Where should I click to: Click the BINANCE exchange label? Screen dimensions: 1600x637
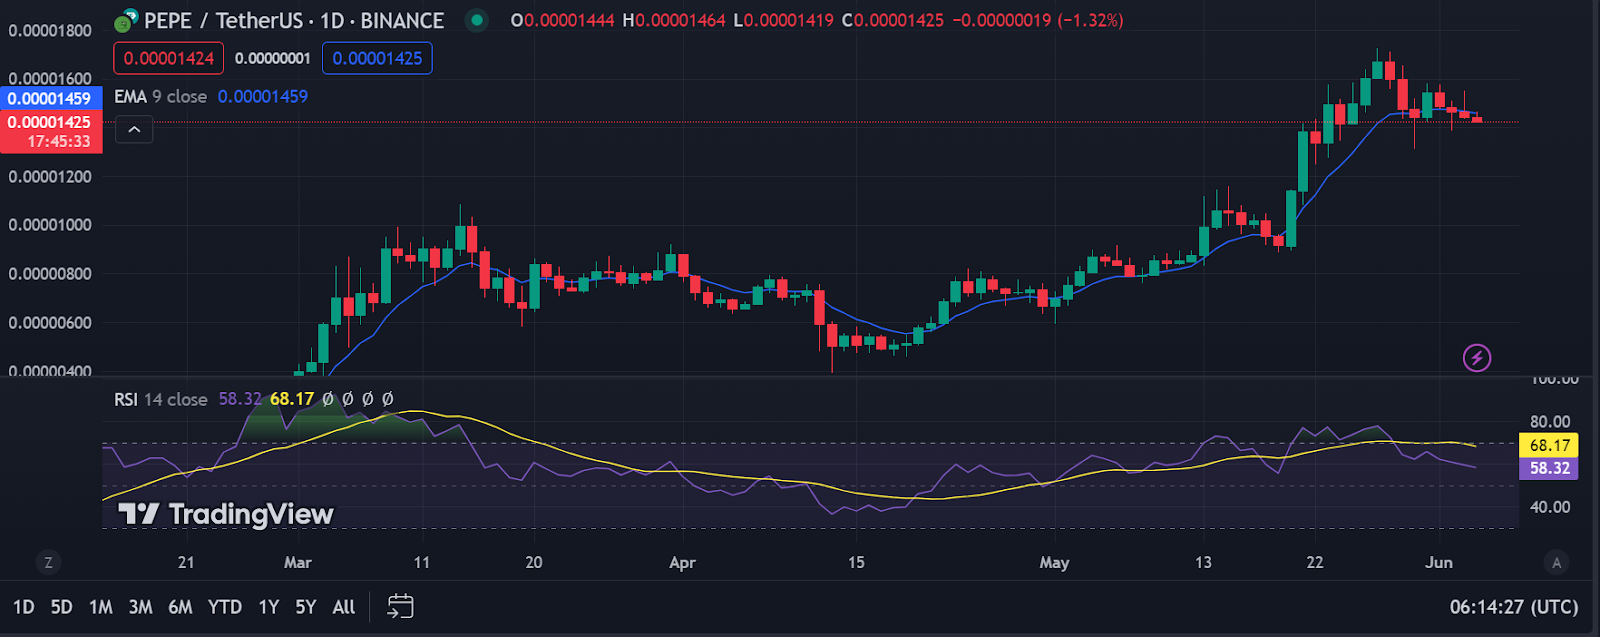pyautogui.click(x=402, y=20)
